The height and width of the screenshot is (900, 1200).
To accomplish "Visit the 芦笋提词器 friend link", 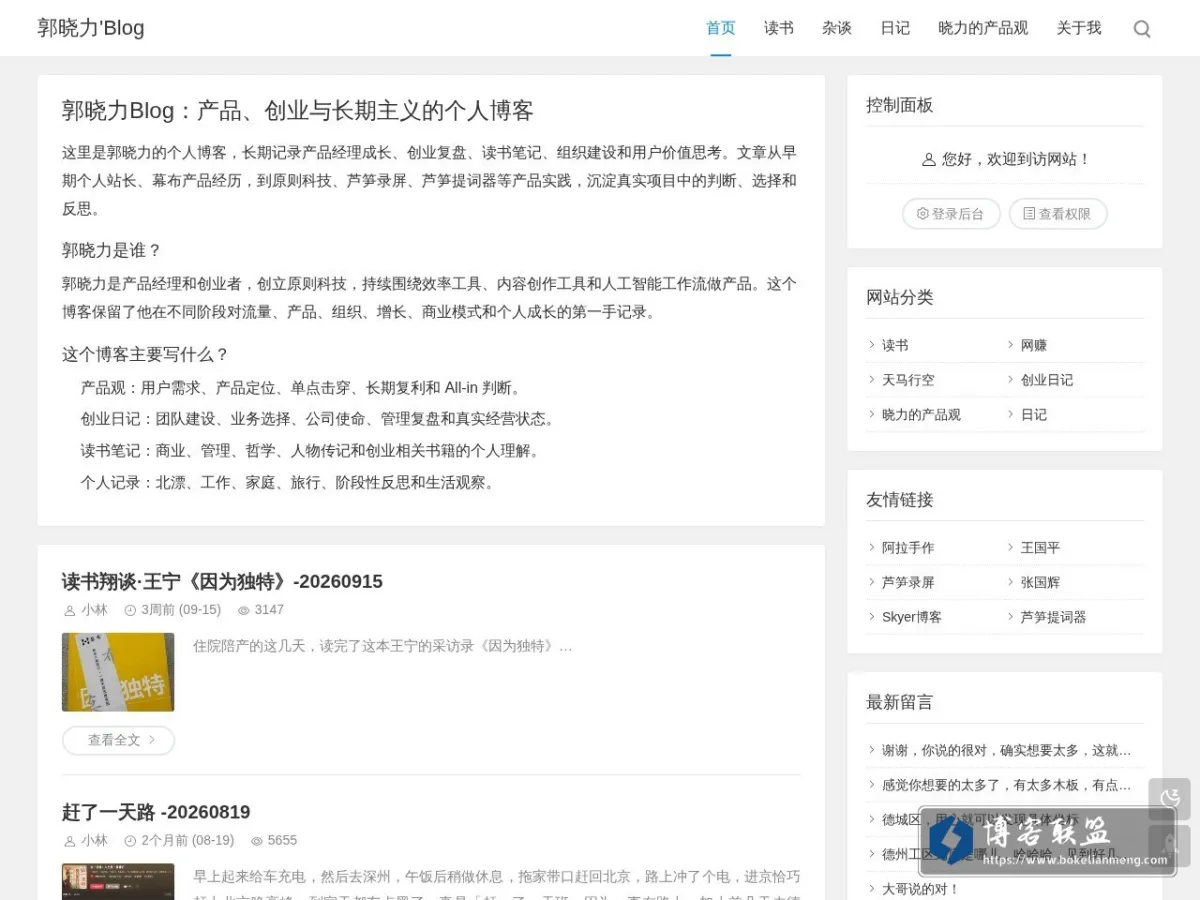I will [1053, 617].
